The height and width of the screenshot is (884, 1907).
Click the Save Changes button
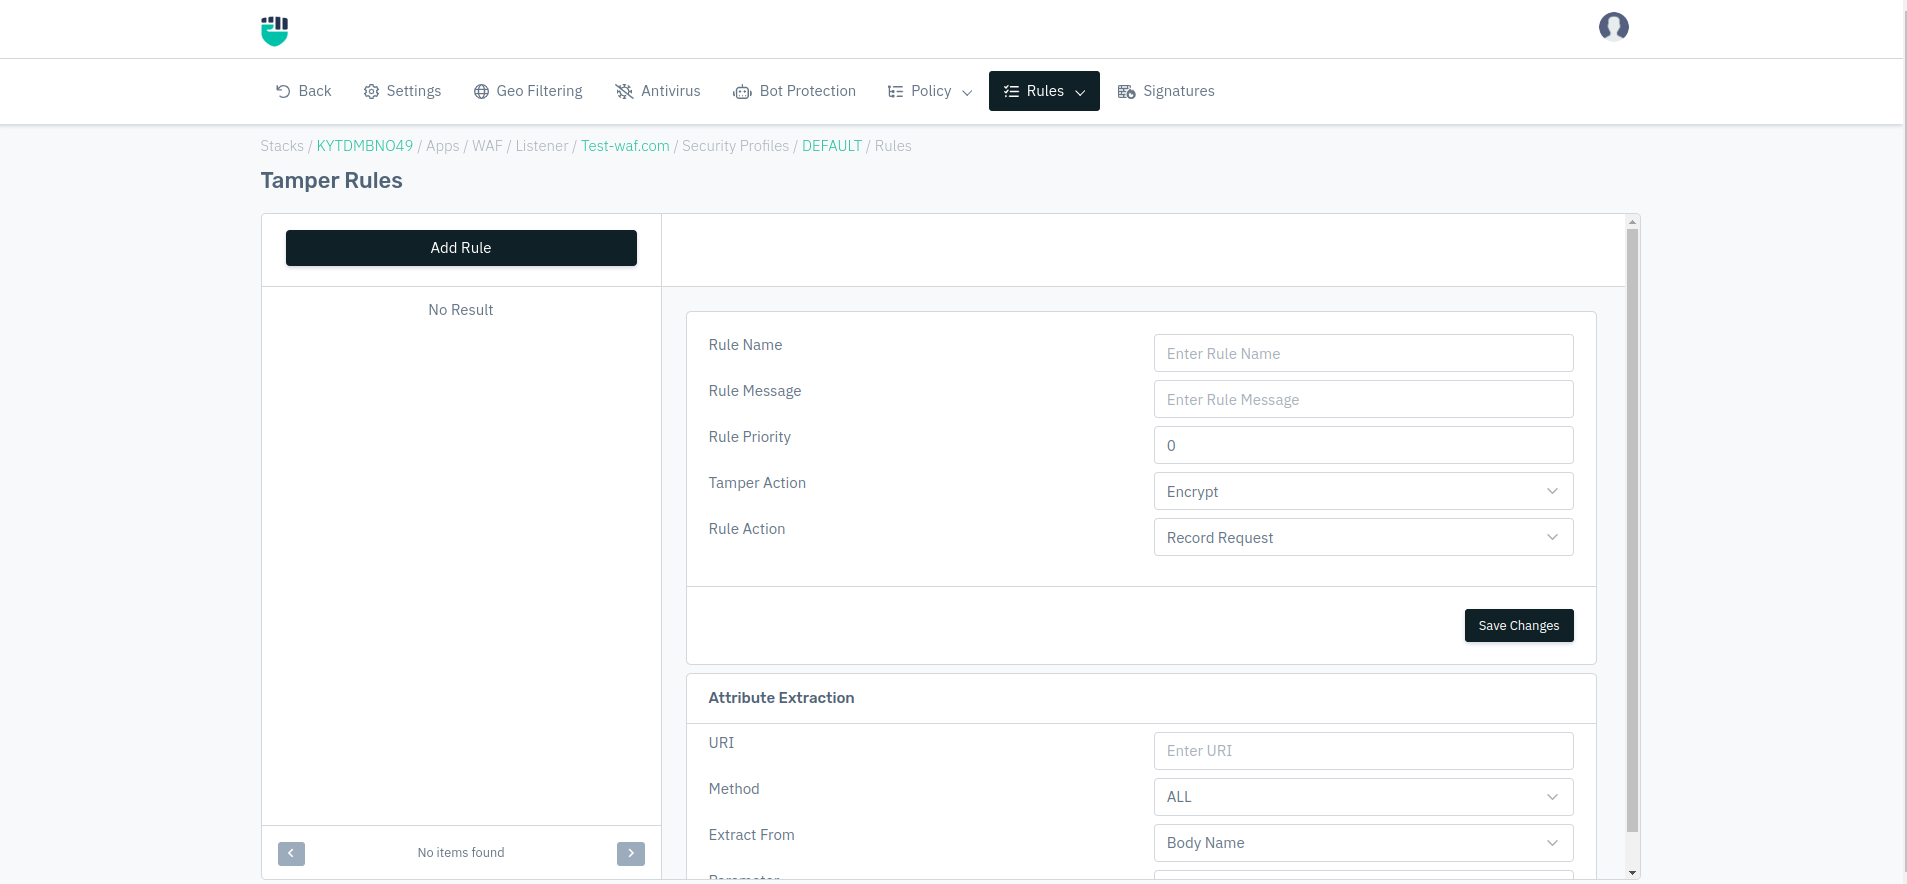pyautogui.click(x=1519, y=626)
